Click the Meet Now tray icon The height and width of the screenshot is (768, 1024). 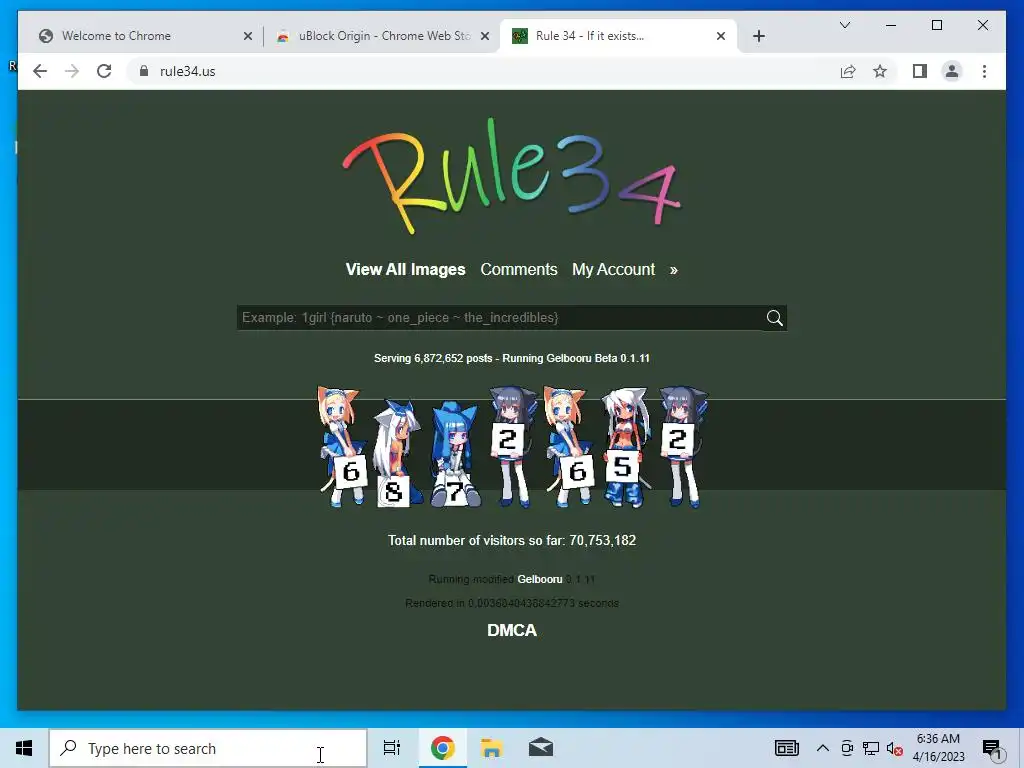[x=847, y=748]
